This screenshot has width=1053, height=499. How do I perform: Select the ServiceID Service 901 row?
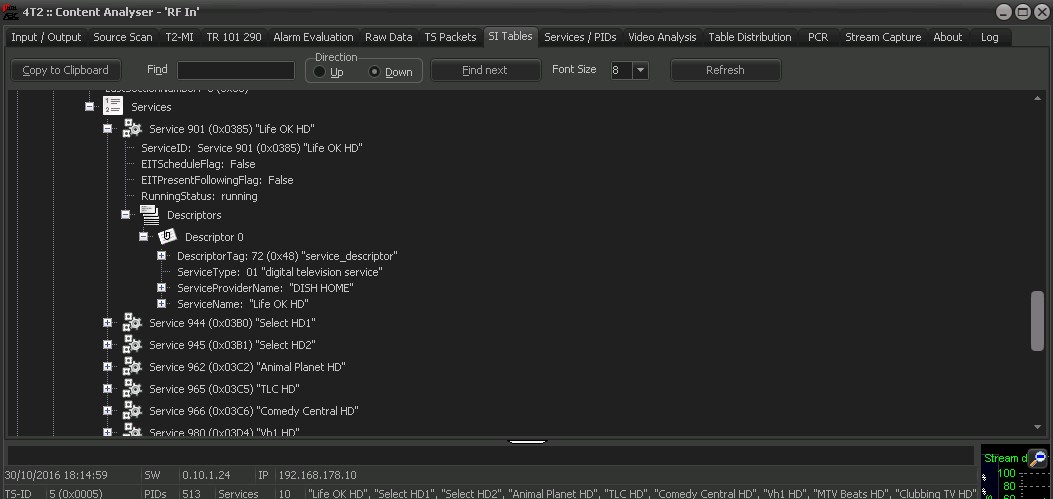coord(252,148)
